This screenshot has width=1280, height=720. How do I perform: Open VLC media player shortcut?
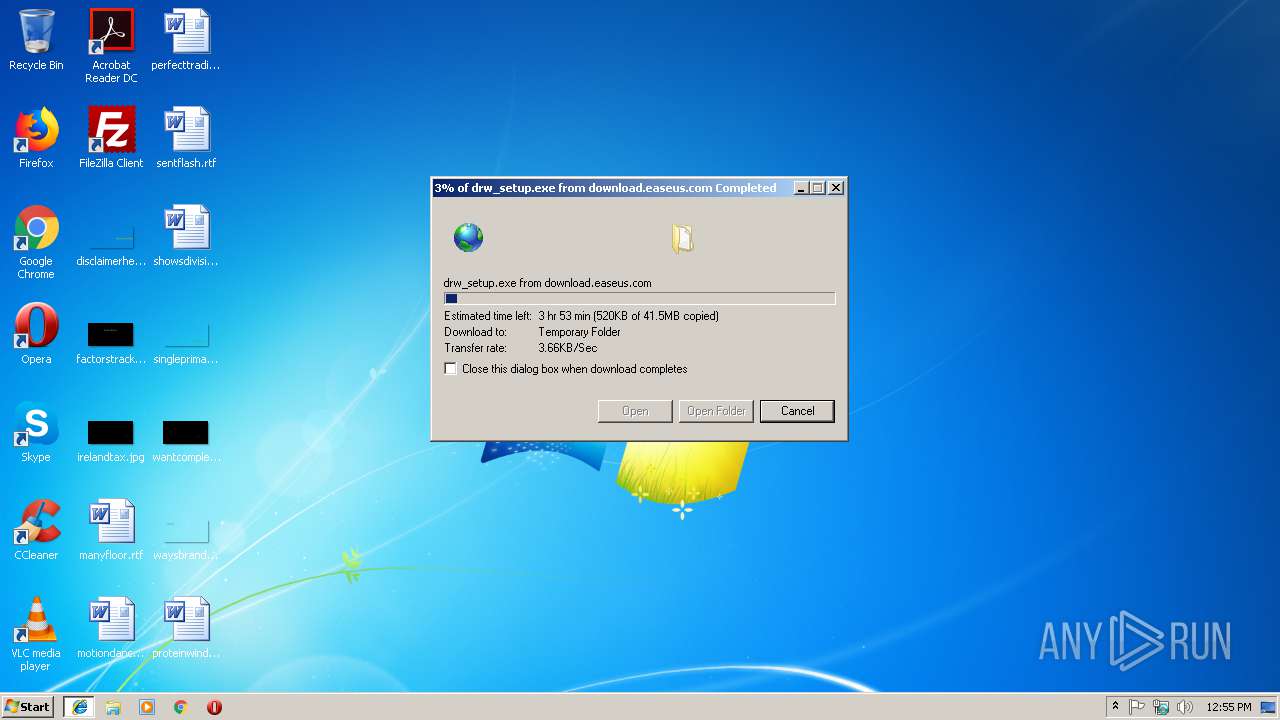[x=36, y=634]
